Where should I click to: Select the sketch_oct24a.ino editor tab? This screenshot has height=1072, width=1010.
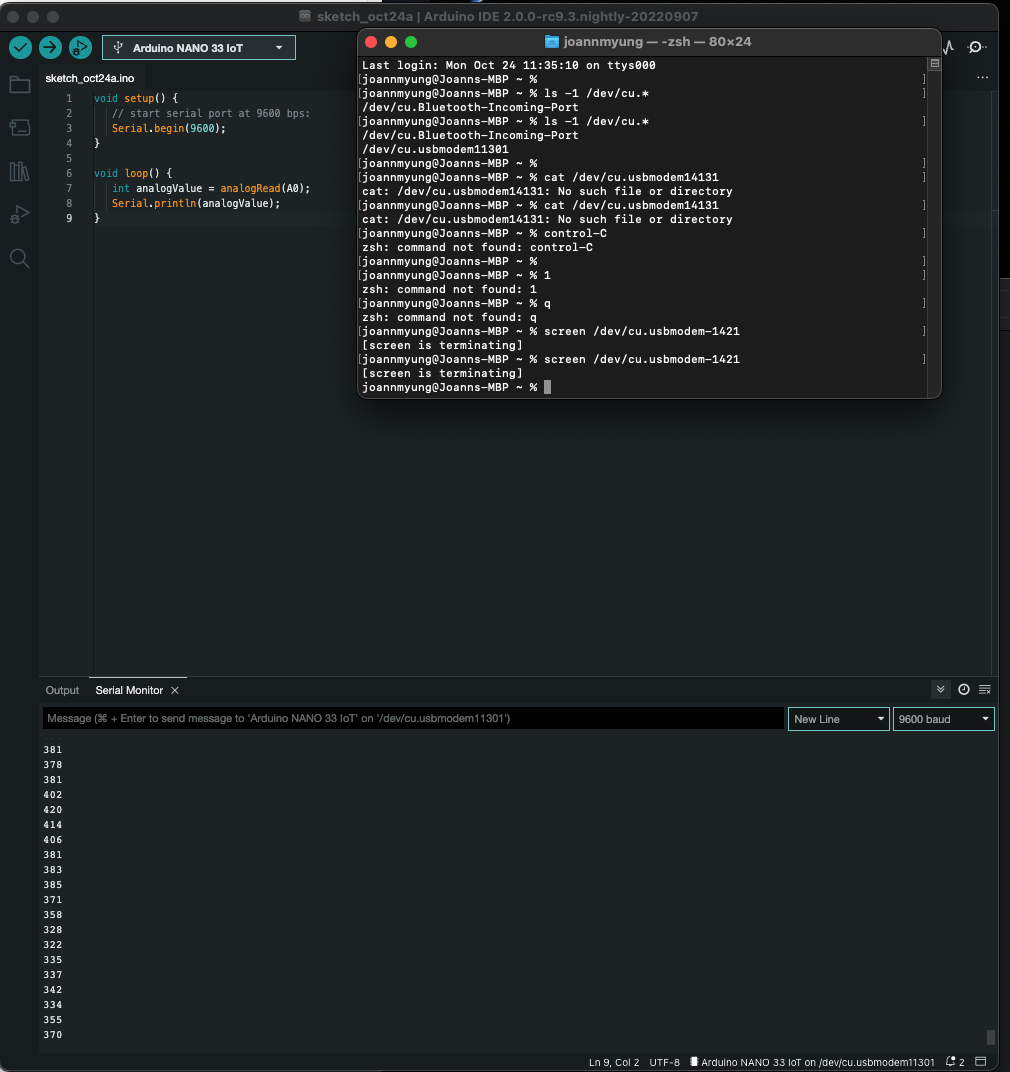pyautogui.click(x=89, y=78)
